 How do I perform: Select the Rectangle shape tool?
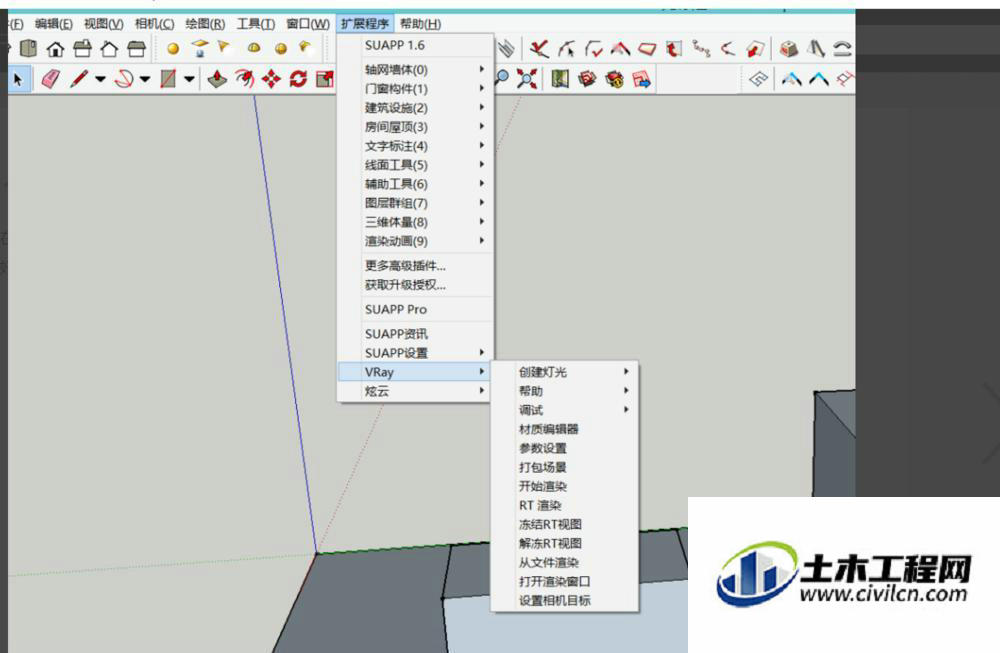click(168, 79)
